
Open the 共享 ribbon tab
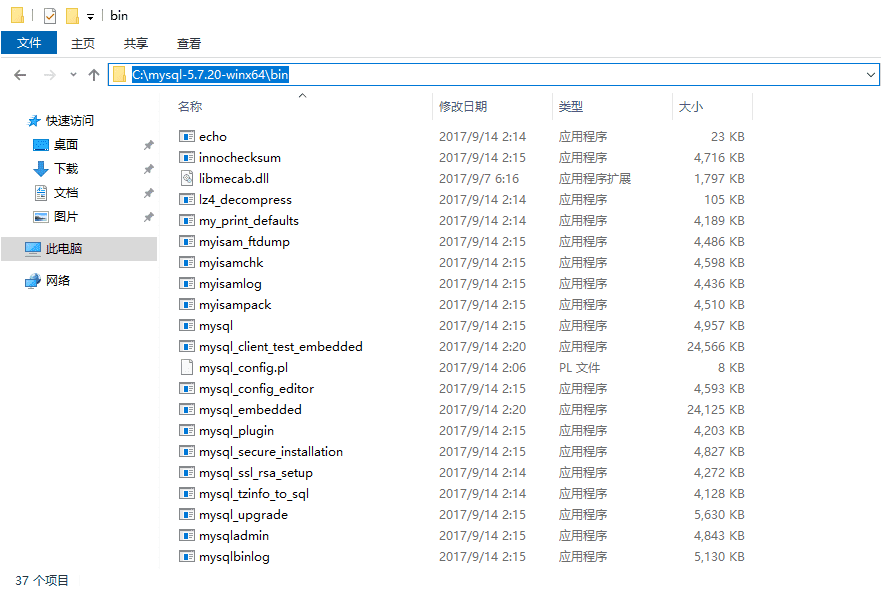coord(135,43)
